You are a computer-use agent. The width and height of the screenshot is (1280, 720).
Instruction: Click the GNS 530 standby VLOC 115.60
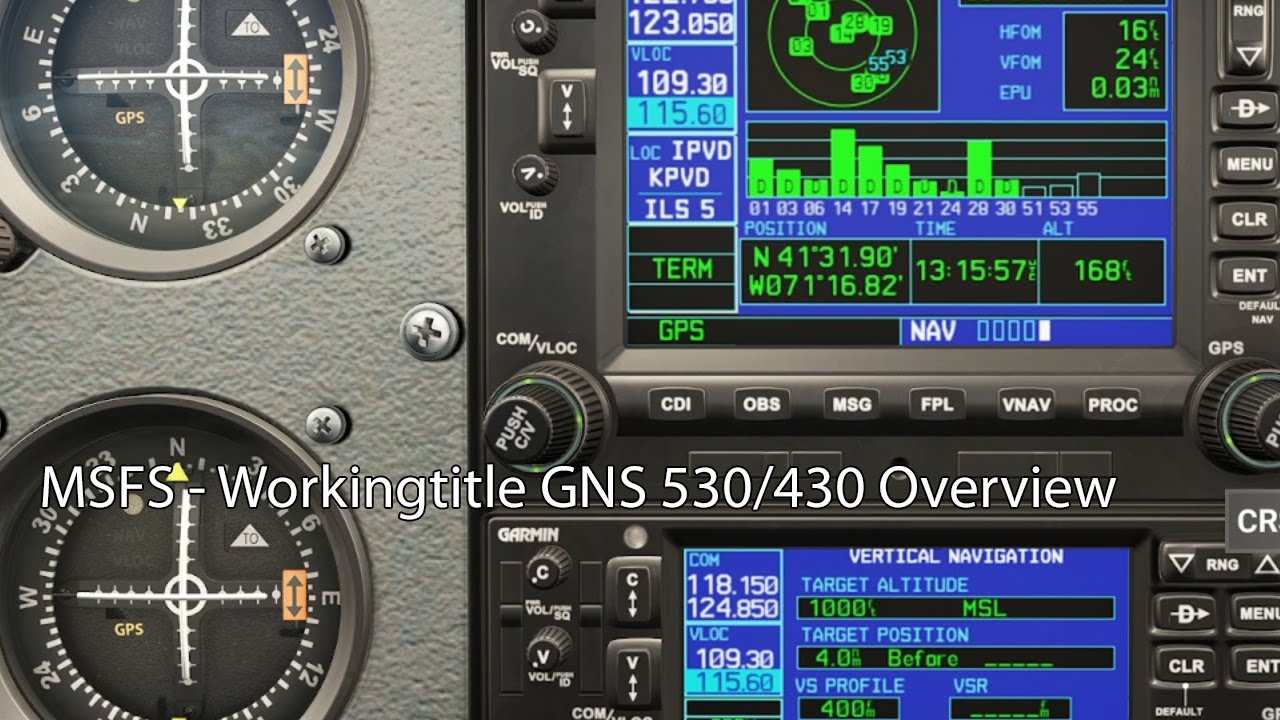coord(682,114)
